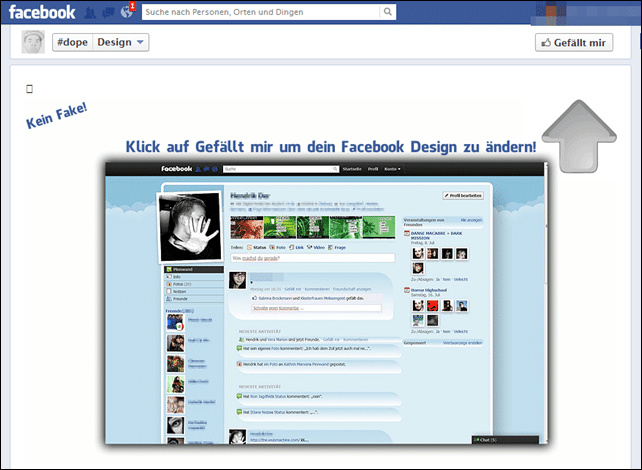Click the 'Chat' bar at preview bottom

[505, 440]
